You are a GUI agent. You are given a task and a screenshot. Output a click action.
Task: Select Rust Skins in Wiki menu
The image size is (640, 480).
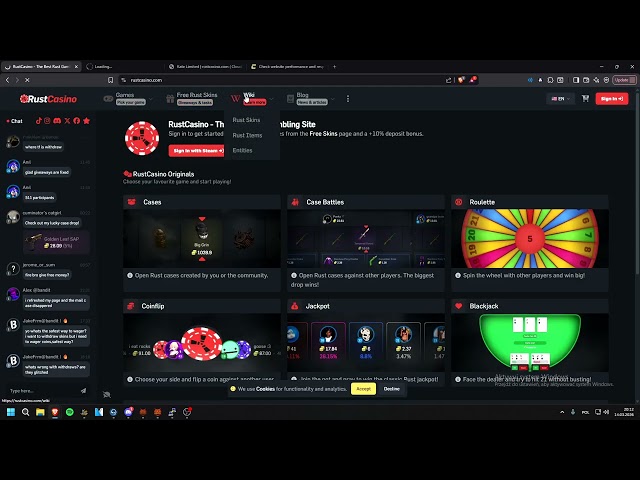pyautogui.click(x=246, y=120)
